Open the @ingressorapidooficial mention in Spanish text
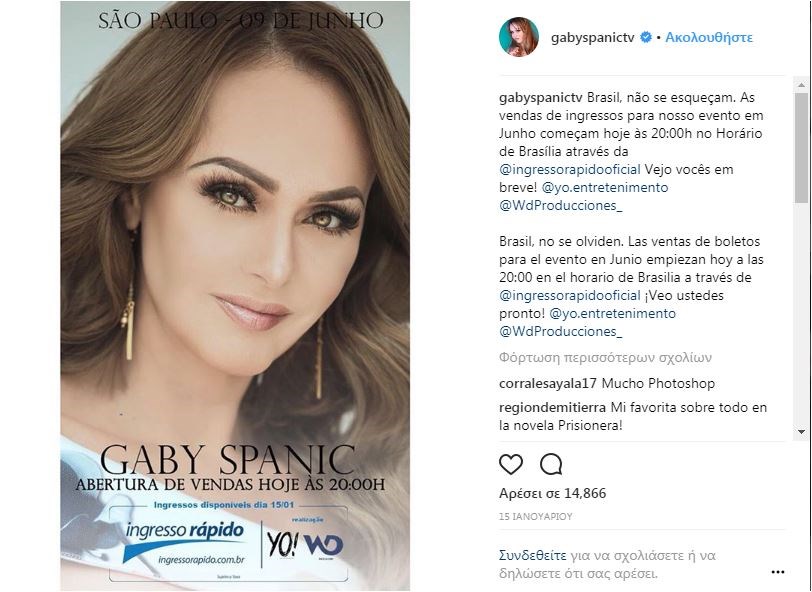 [570, 296]
